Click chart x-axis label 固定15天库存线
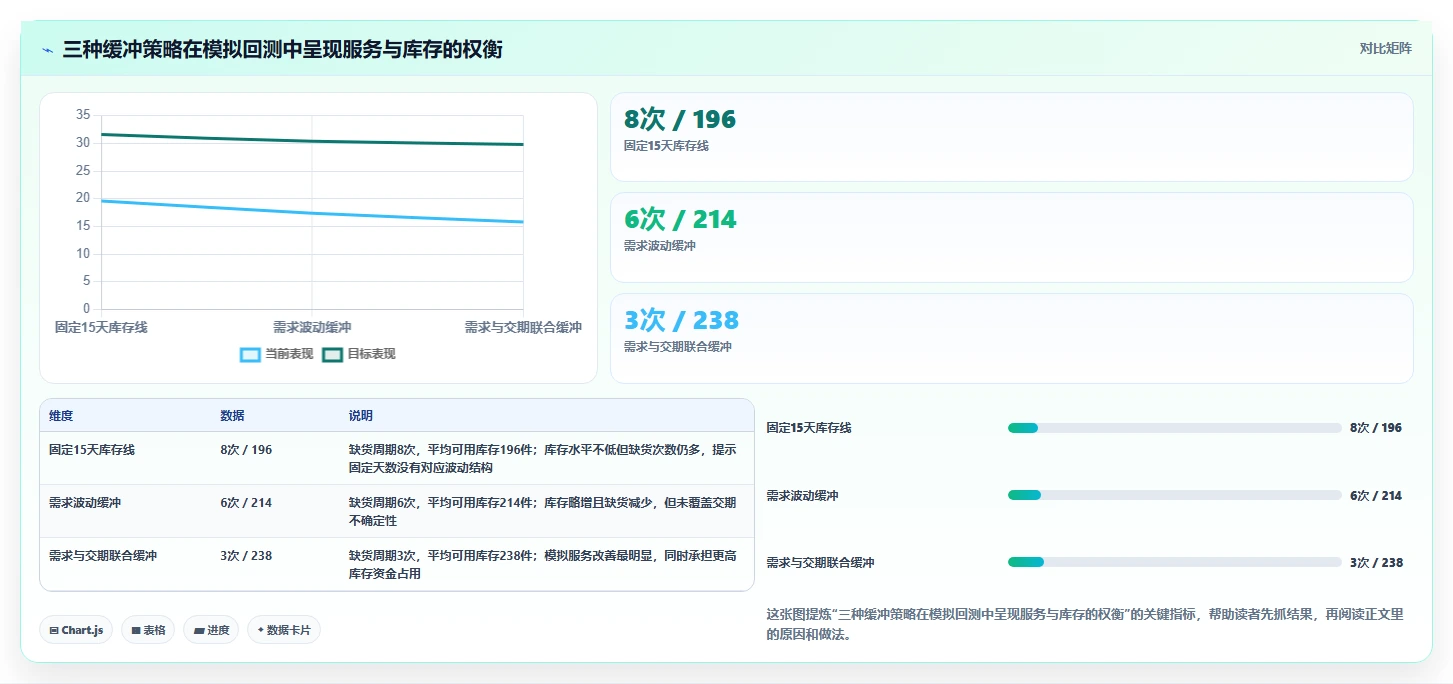The height and width of the screenshot is (684, 1453). click(101, 327)
